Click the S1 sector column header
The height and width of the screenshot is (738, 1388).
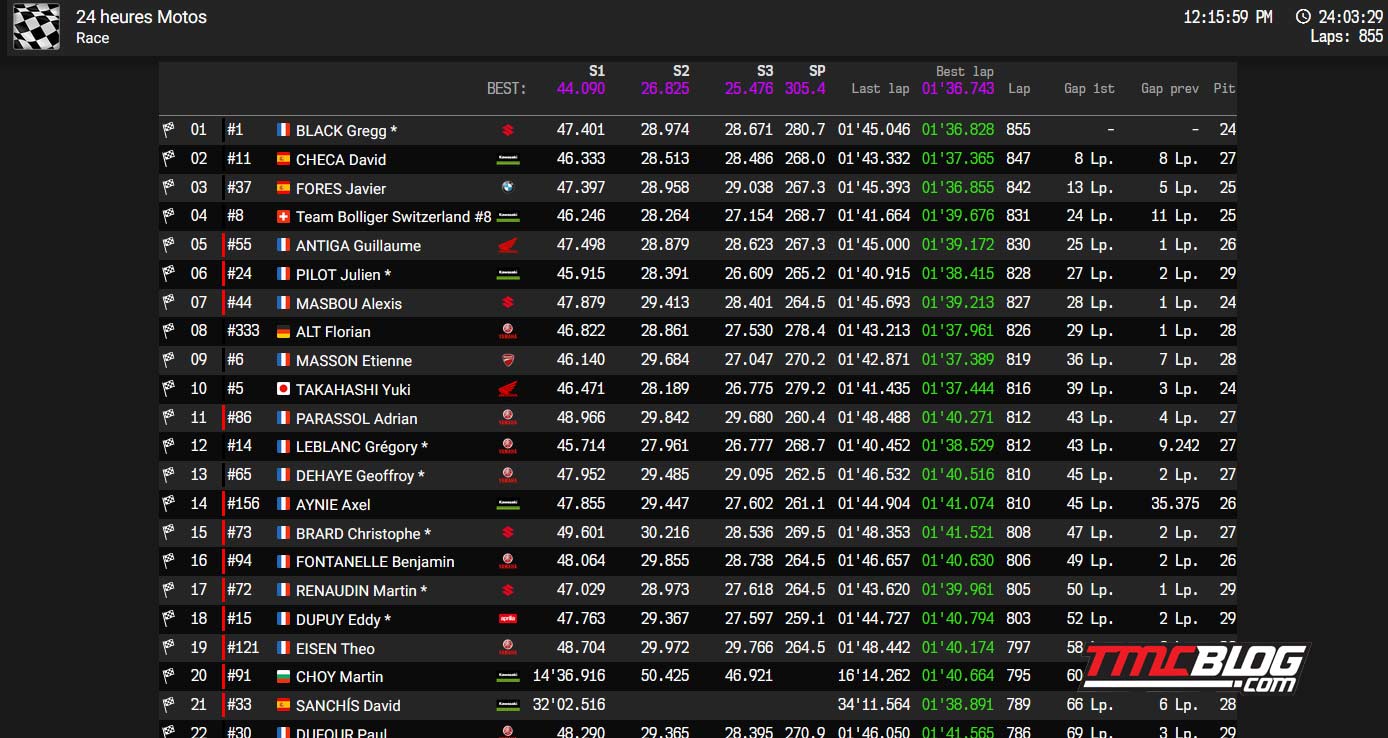pyautogui.click(x=596, y=71)
